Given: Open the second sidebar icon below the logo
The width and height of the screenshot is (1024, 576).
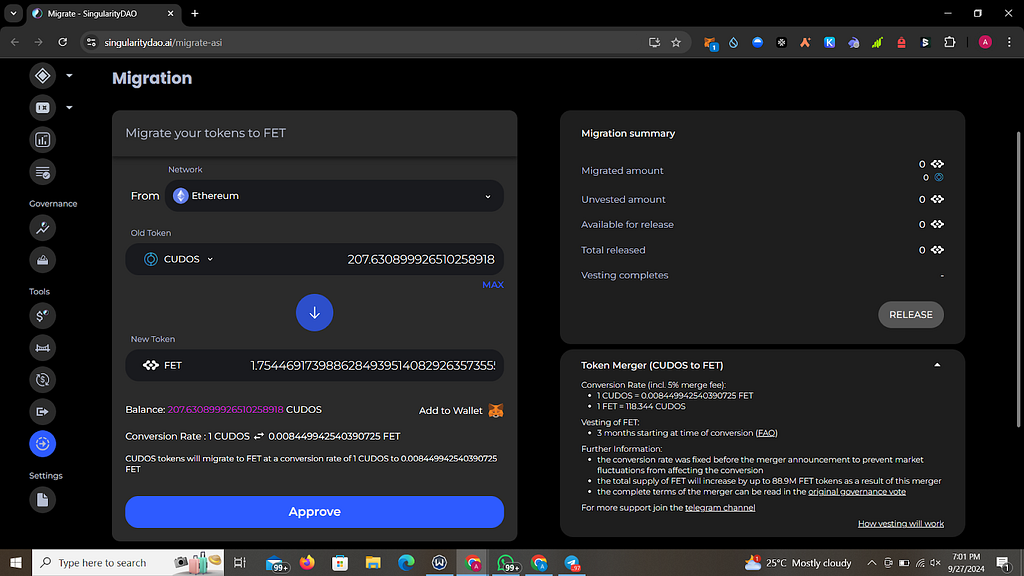Looking at the screenshot, I should 42,108.
